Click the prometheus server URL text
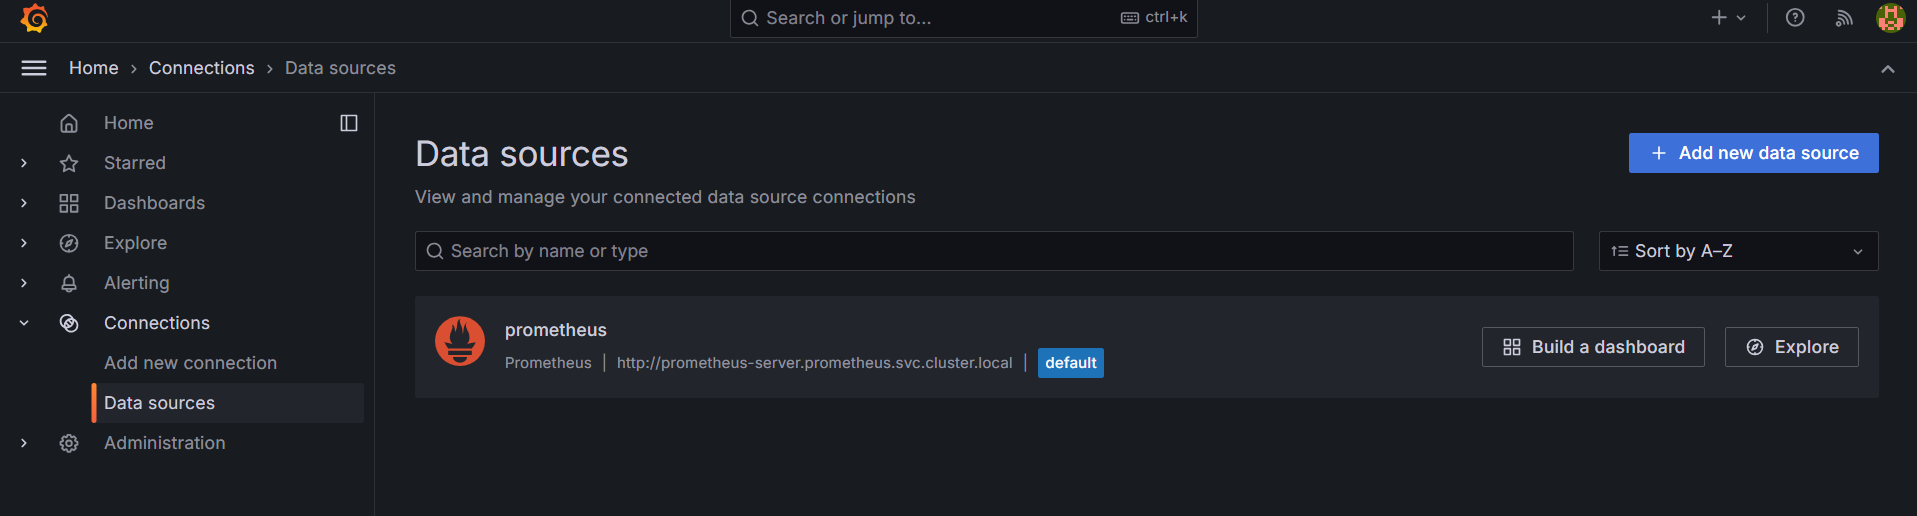Screen dimensions: 1917x516 tap(814, 363)
